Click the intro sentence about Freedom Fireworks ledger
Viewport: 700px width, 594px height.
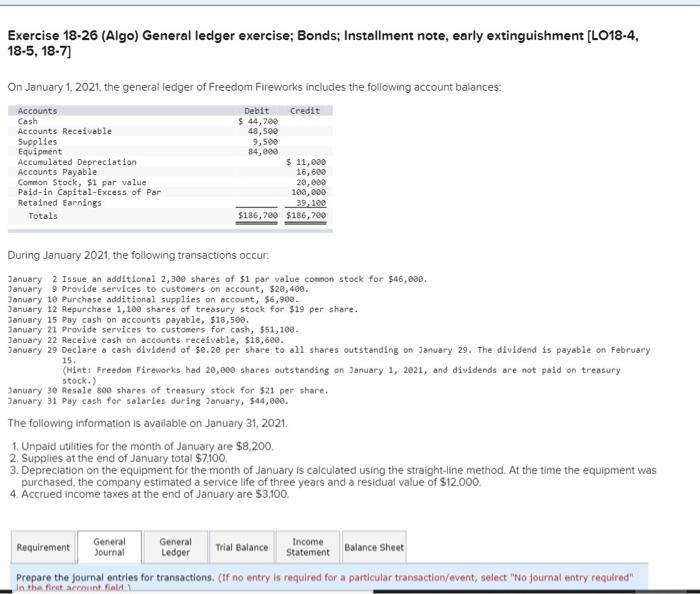(x=254, y=87)
